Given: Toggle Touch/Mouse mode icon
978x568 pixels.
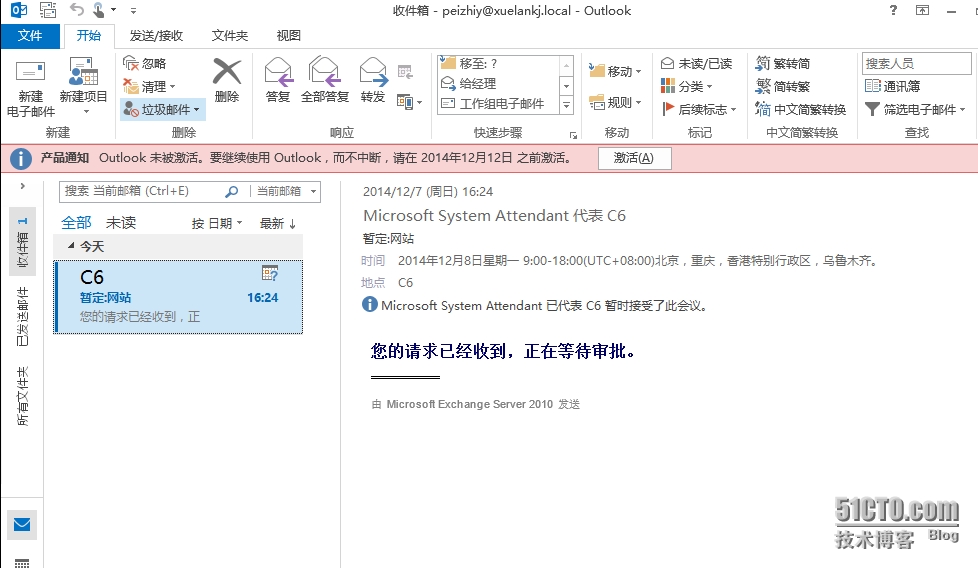Looking at the screenshot, I should (99, 9).
